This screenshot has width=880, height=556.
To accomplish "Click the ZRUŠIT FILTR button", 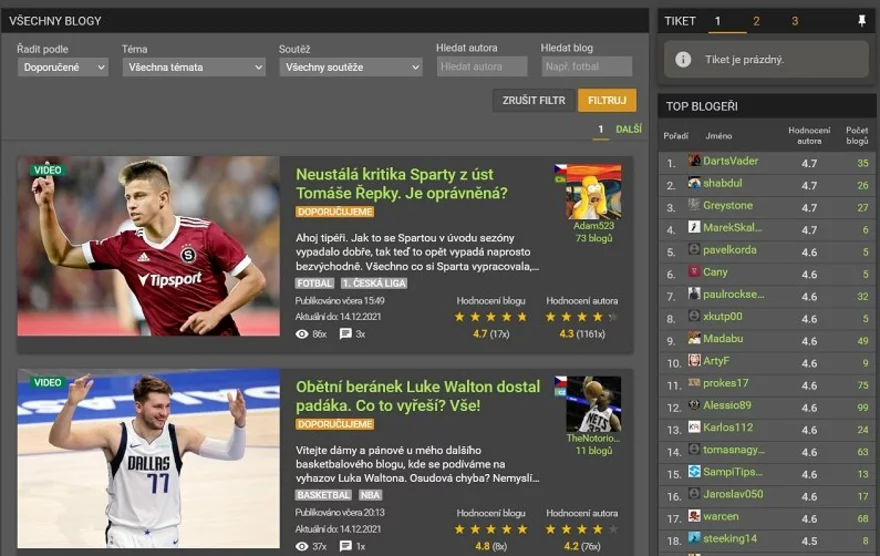I will pos(534,100).
